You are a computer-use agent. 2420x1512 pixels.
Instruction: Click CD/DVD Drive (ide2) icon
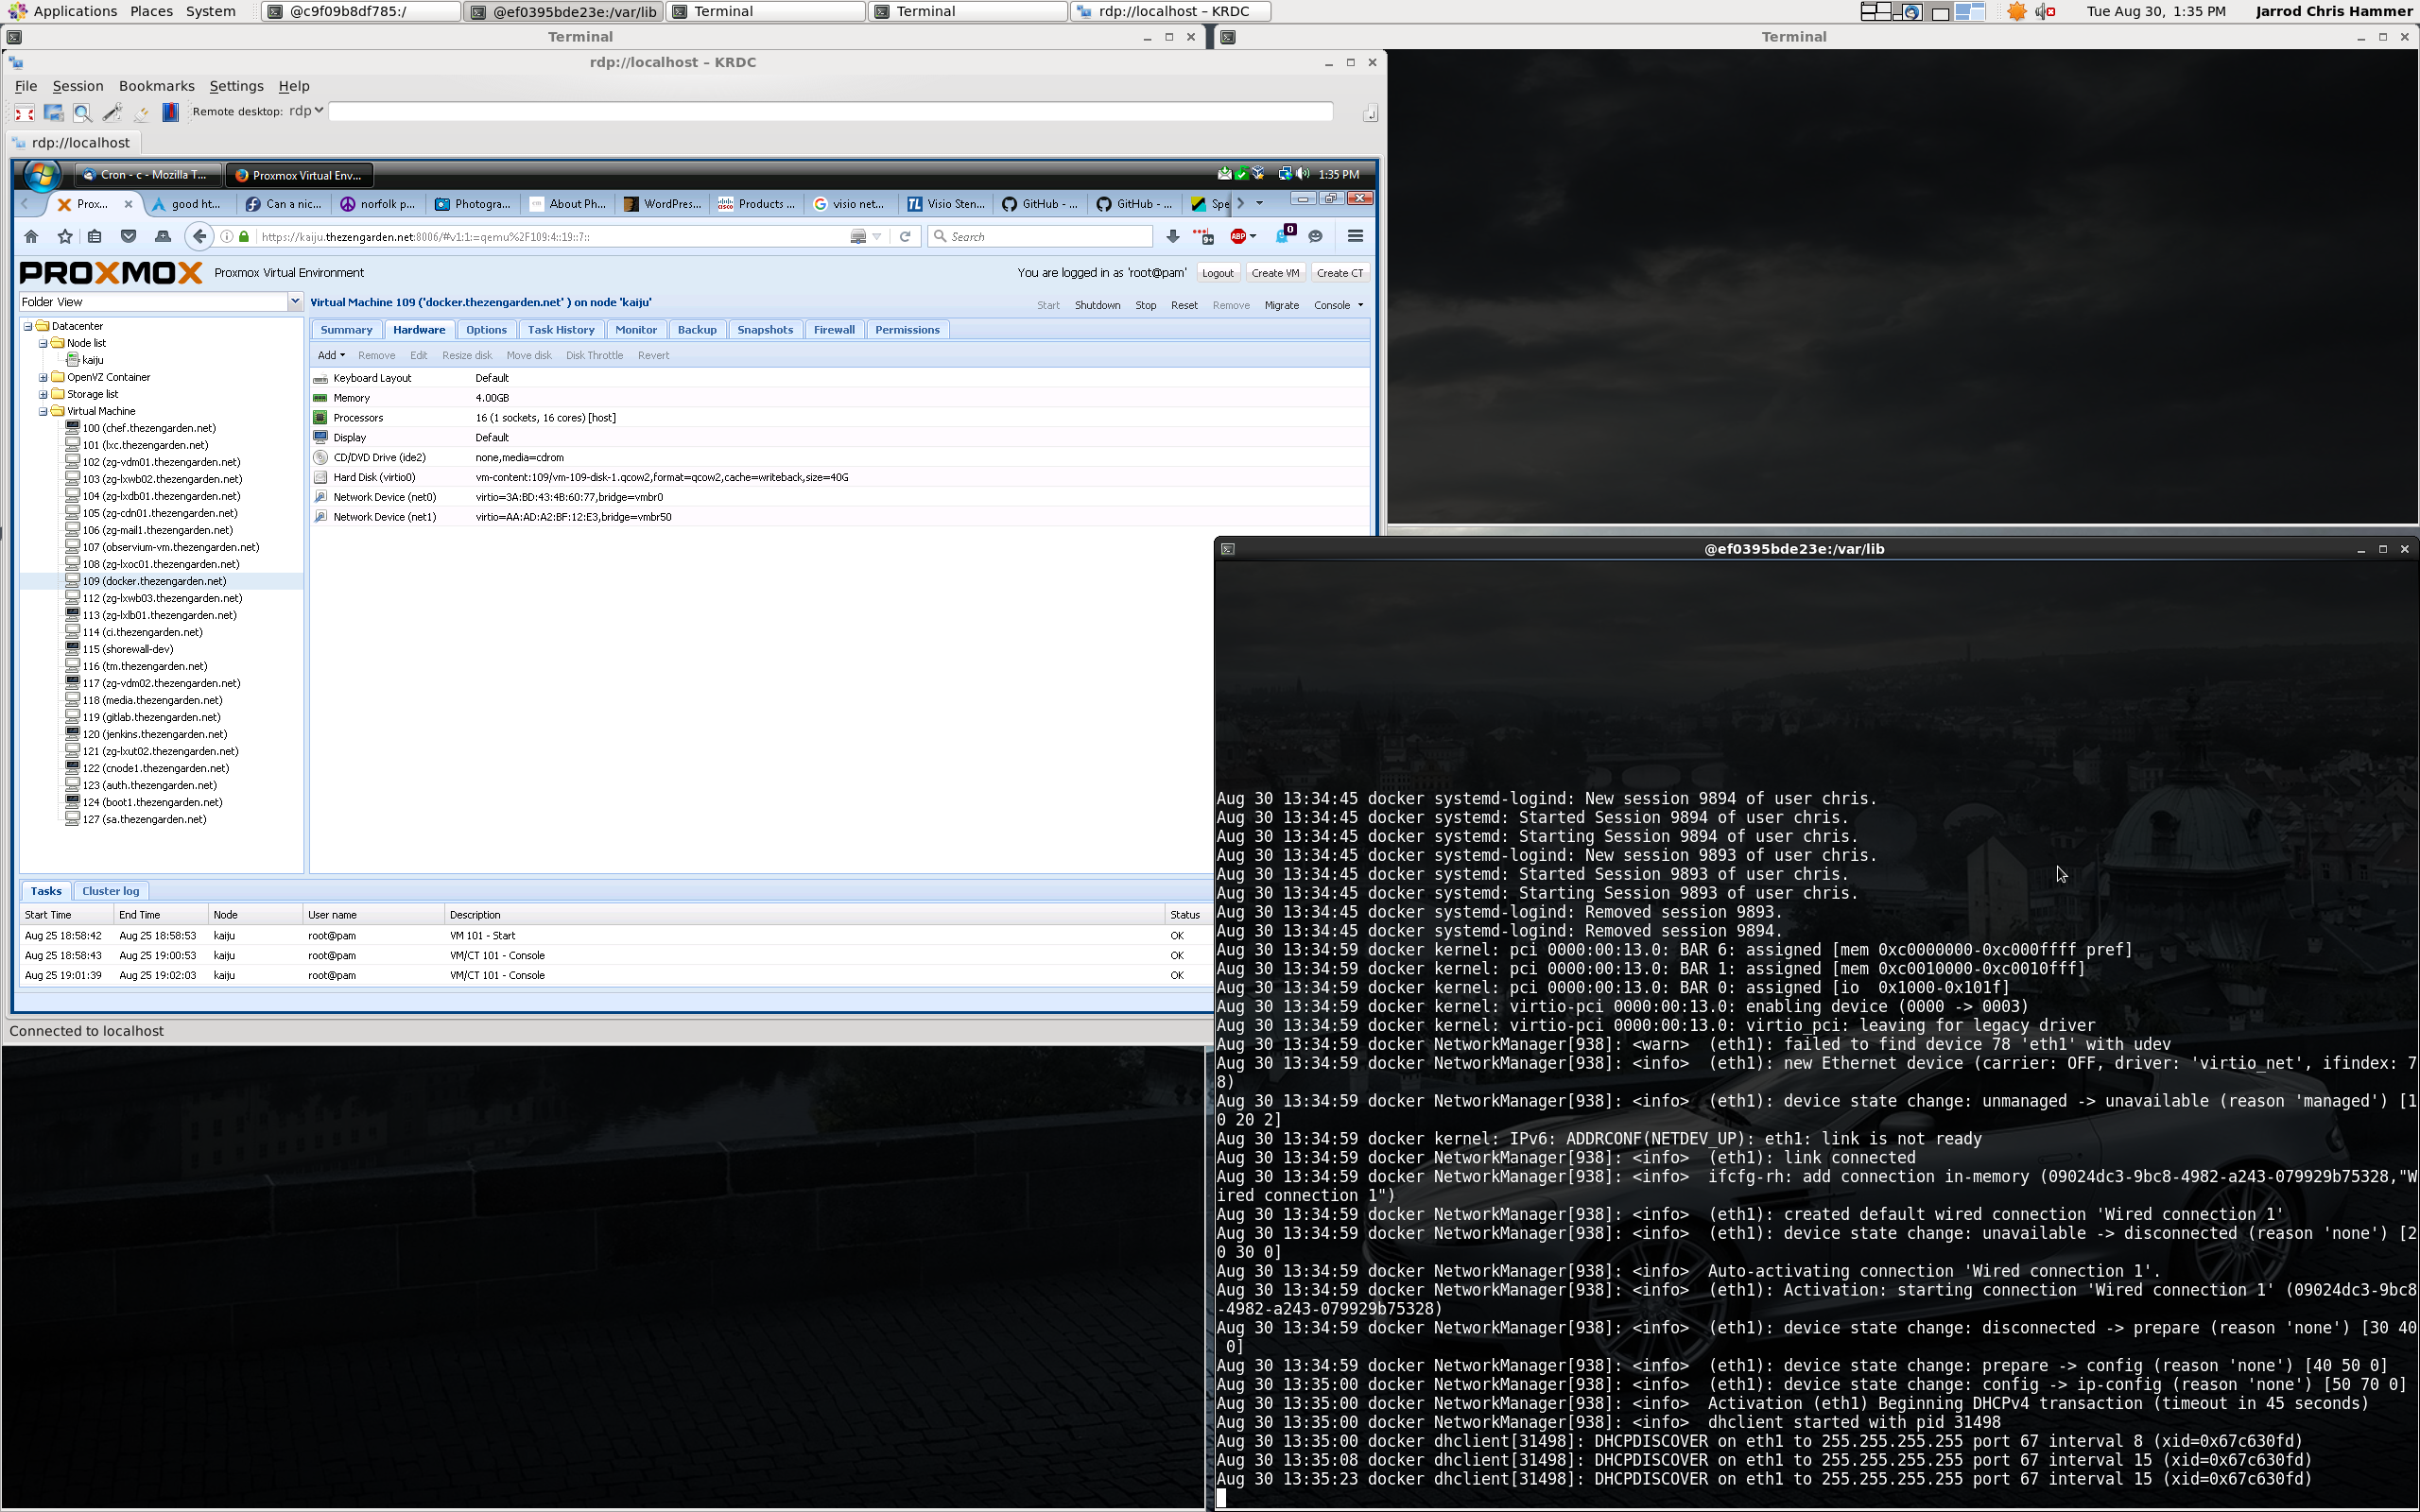tap(320, 458)
